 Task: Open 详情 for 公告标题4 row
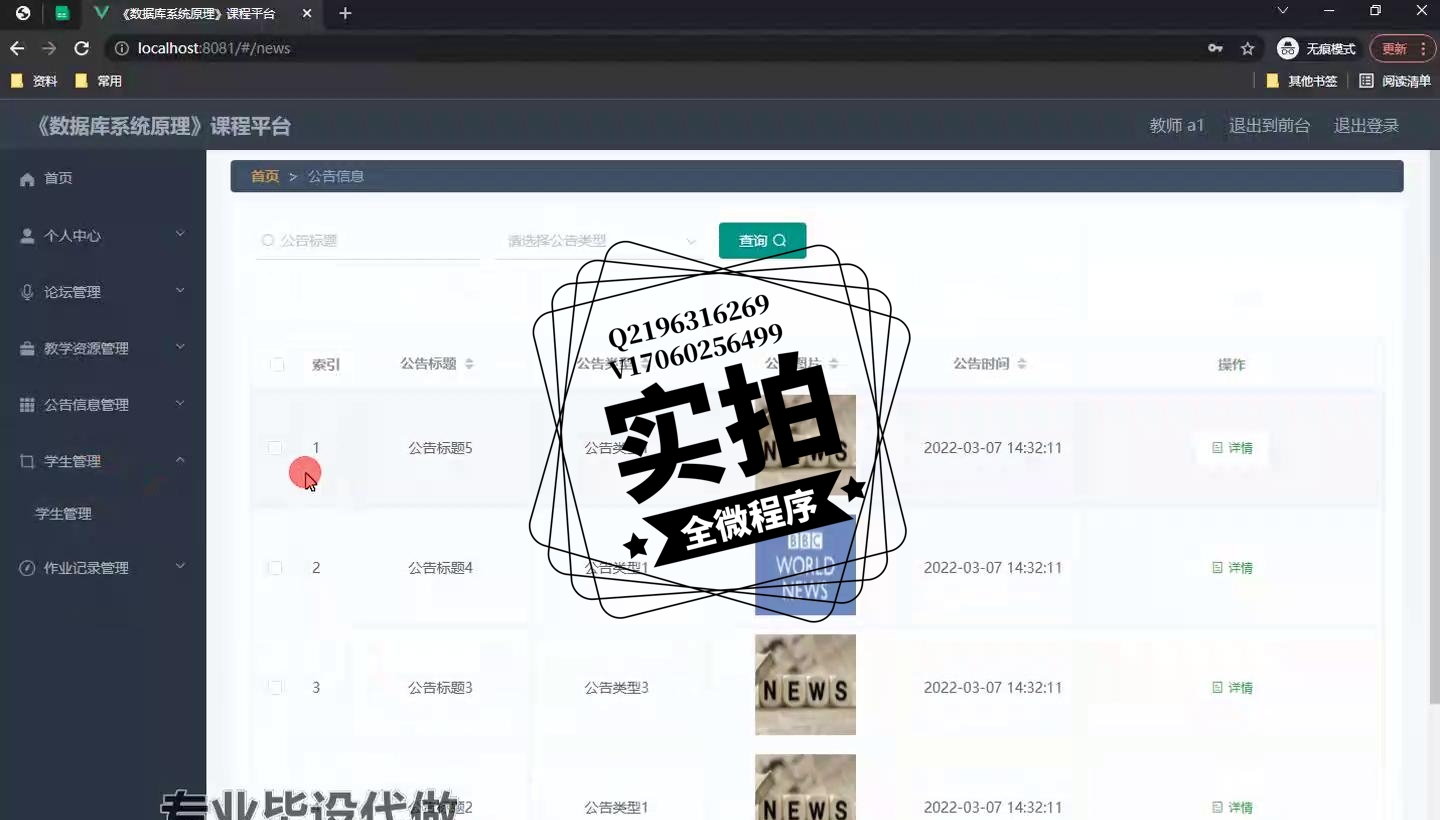point(1232,568)
